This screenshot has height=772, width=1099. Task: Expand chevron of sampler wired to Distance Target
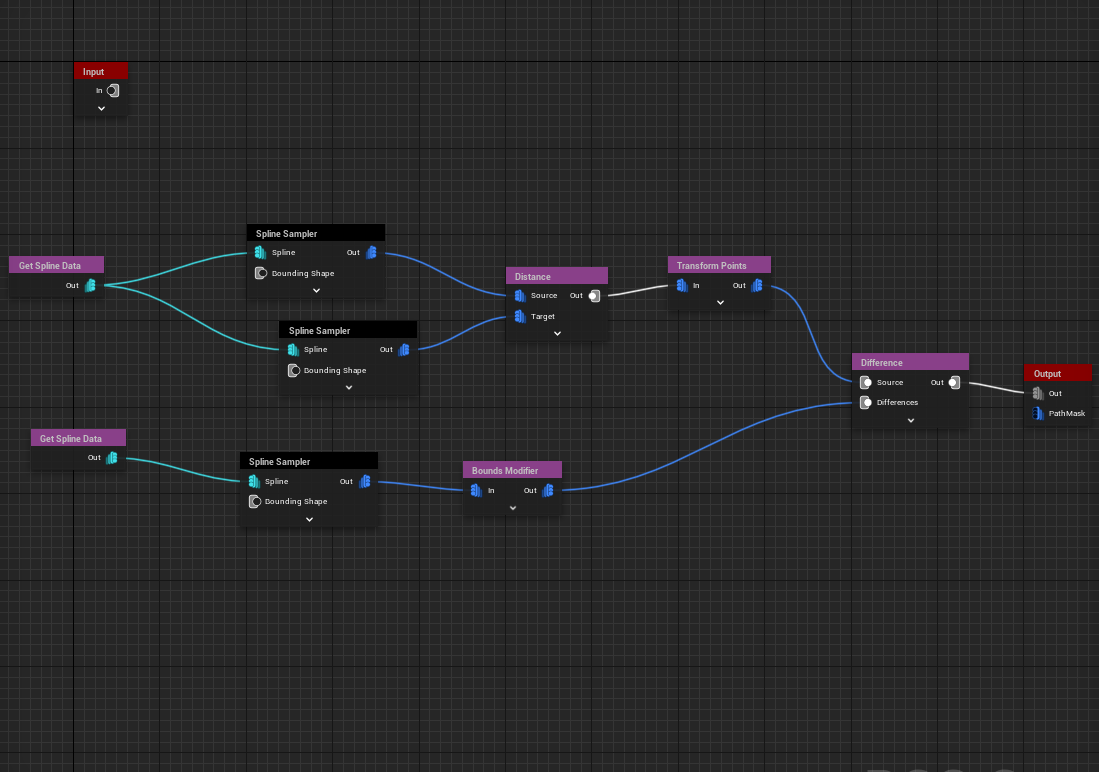tap(349, 388)
